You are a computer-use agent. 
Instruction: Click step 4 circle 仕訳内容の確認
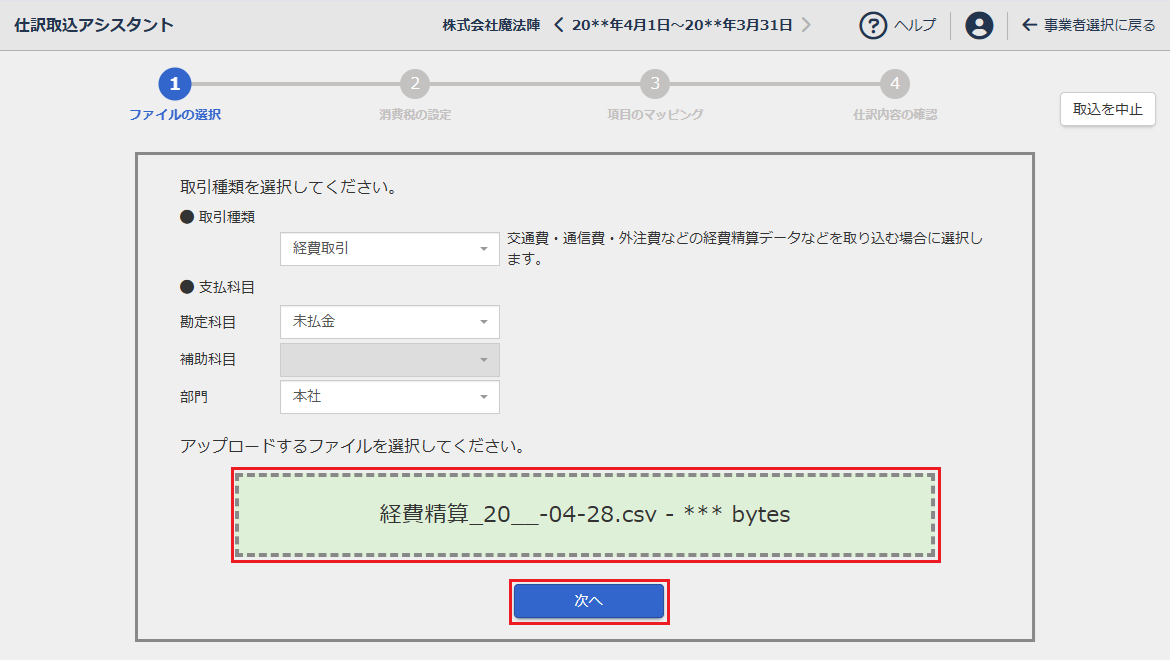(895, 84)
